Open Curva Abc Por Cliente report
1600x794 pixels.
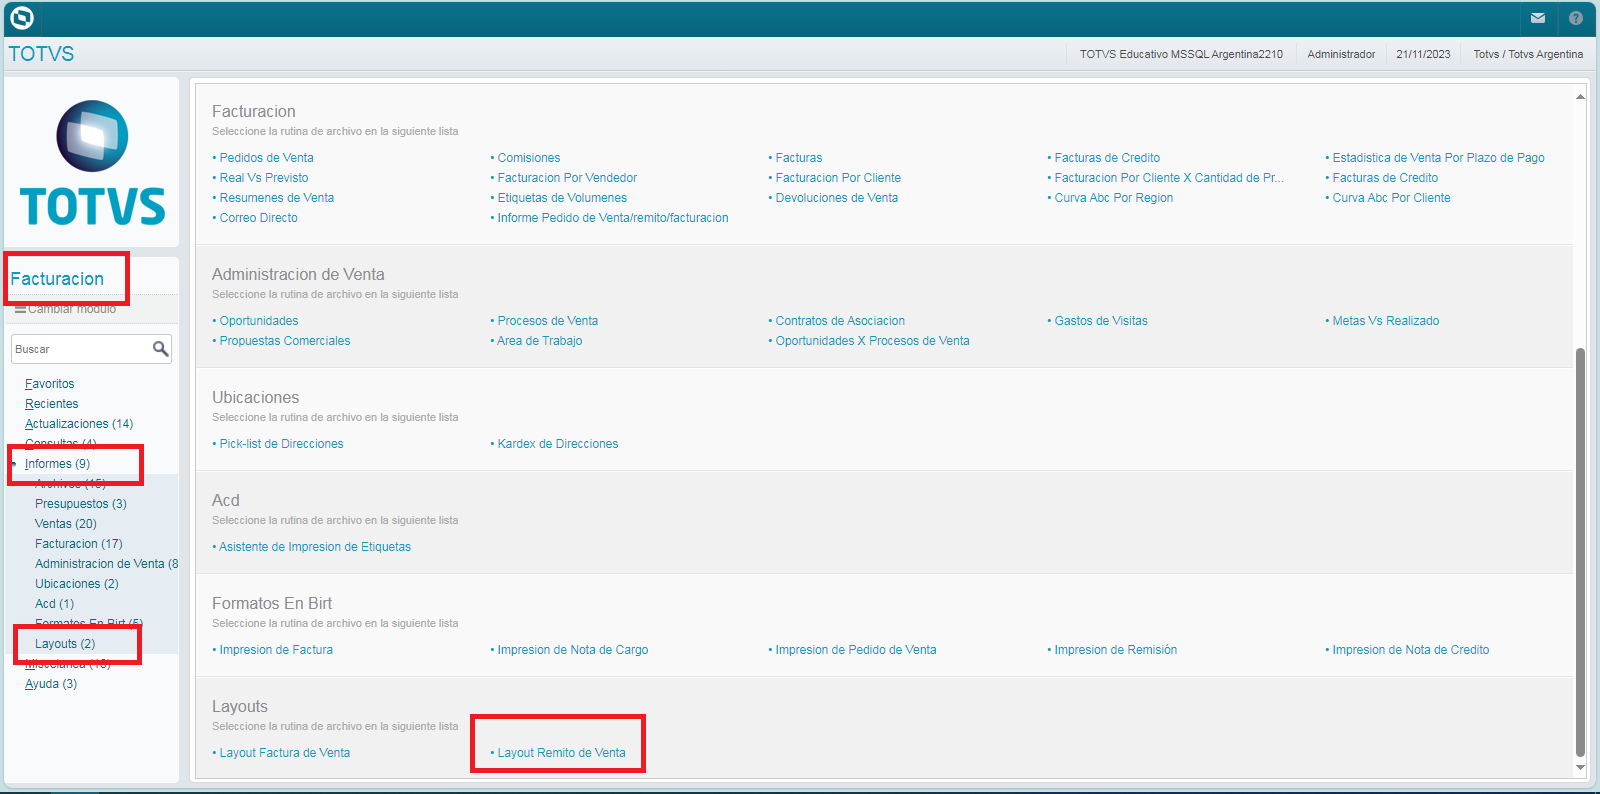click(1391, 198)
